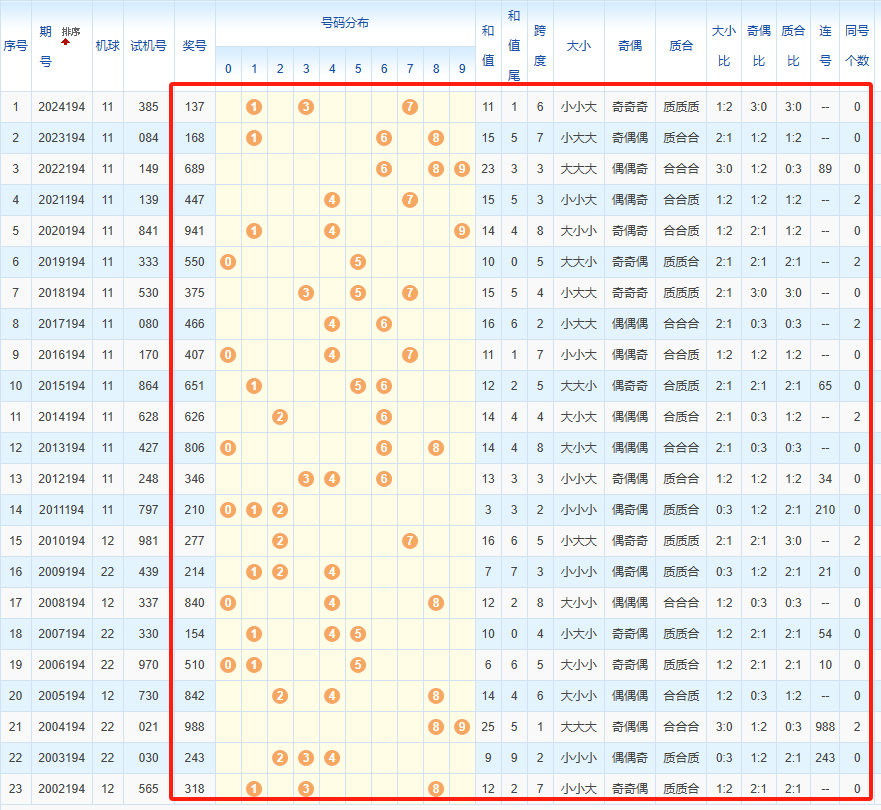Image resolution: width=881 pixels, height=810 pixels.
Task: Click the 奖号 column header
Action: 195,45
